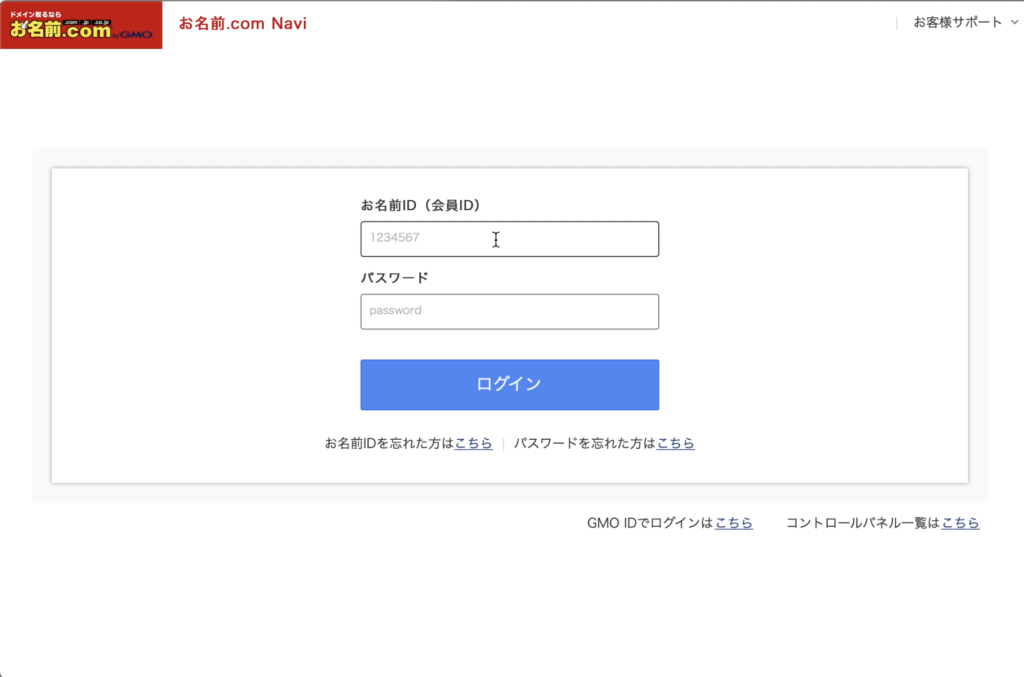Open the お客様サポート menu
Viewport: 1024px width, 677px height.
pyautogui.click(x=956, y=22)
